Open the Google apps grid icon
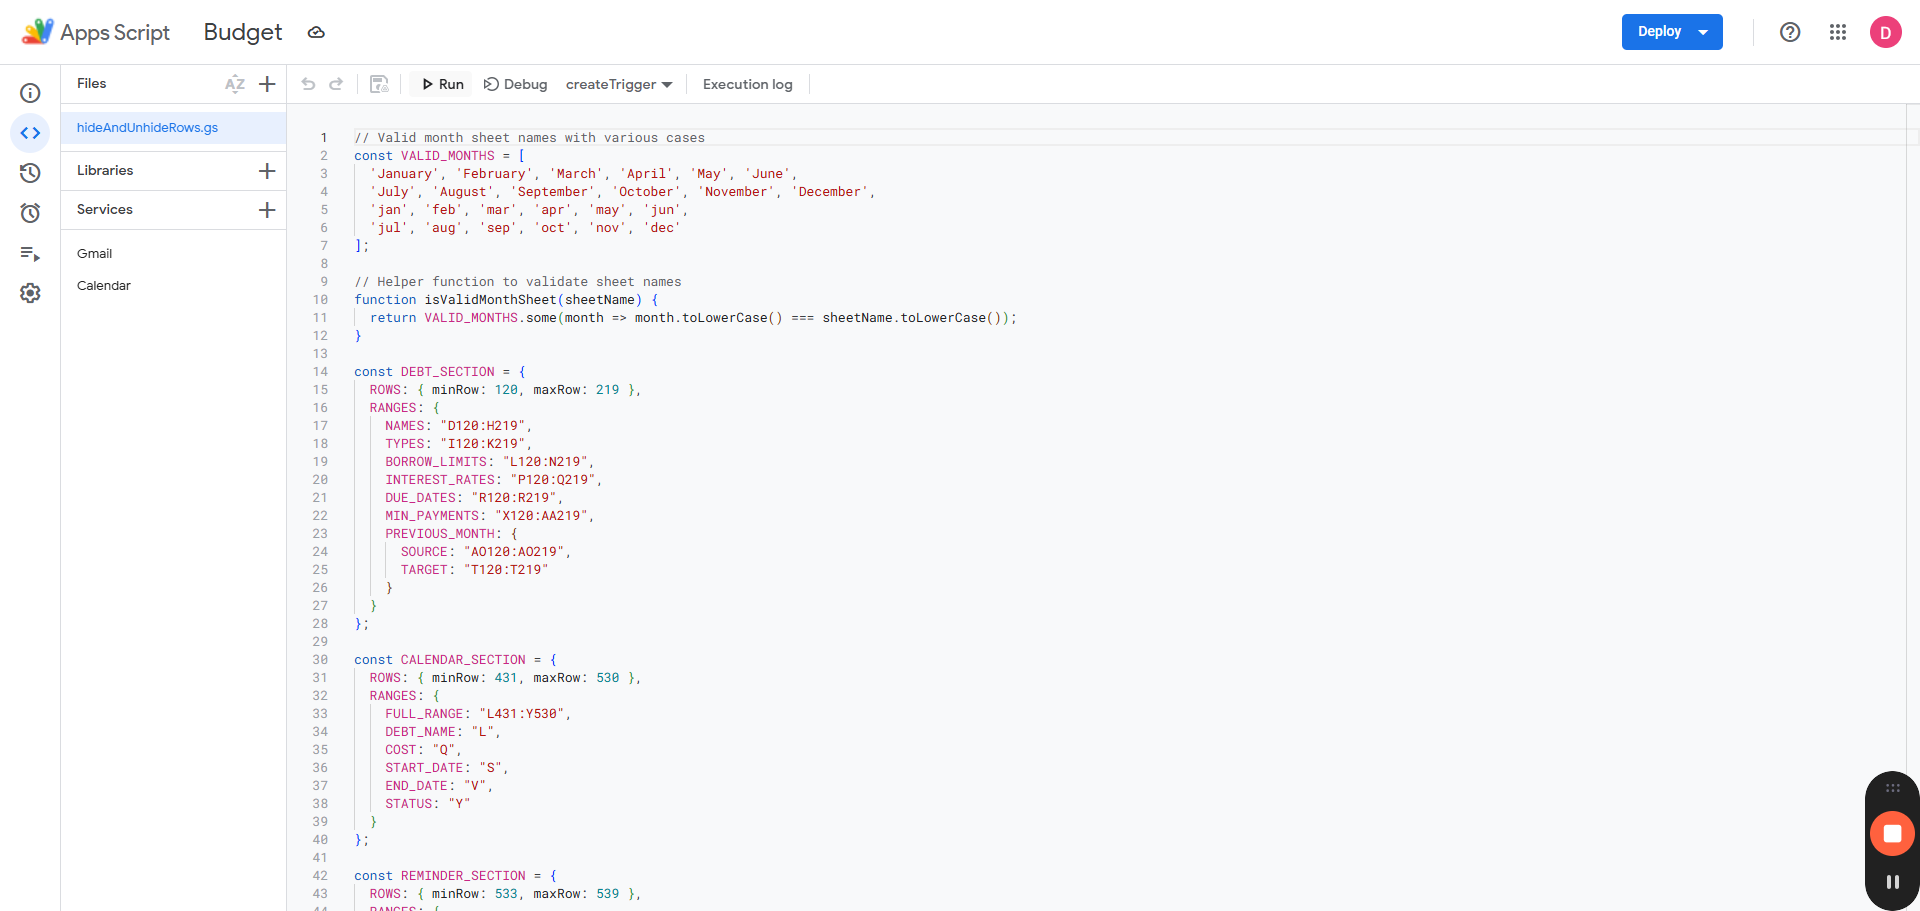Screen dimensions: 1920x911 point(1838,32)
